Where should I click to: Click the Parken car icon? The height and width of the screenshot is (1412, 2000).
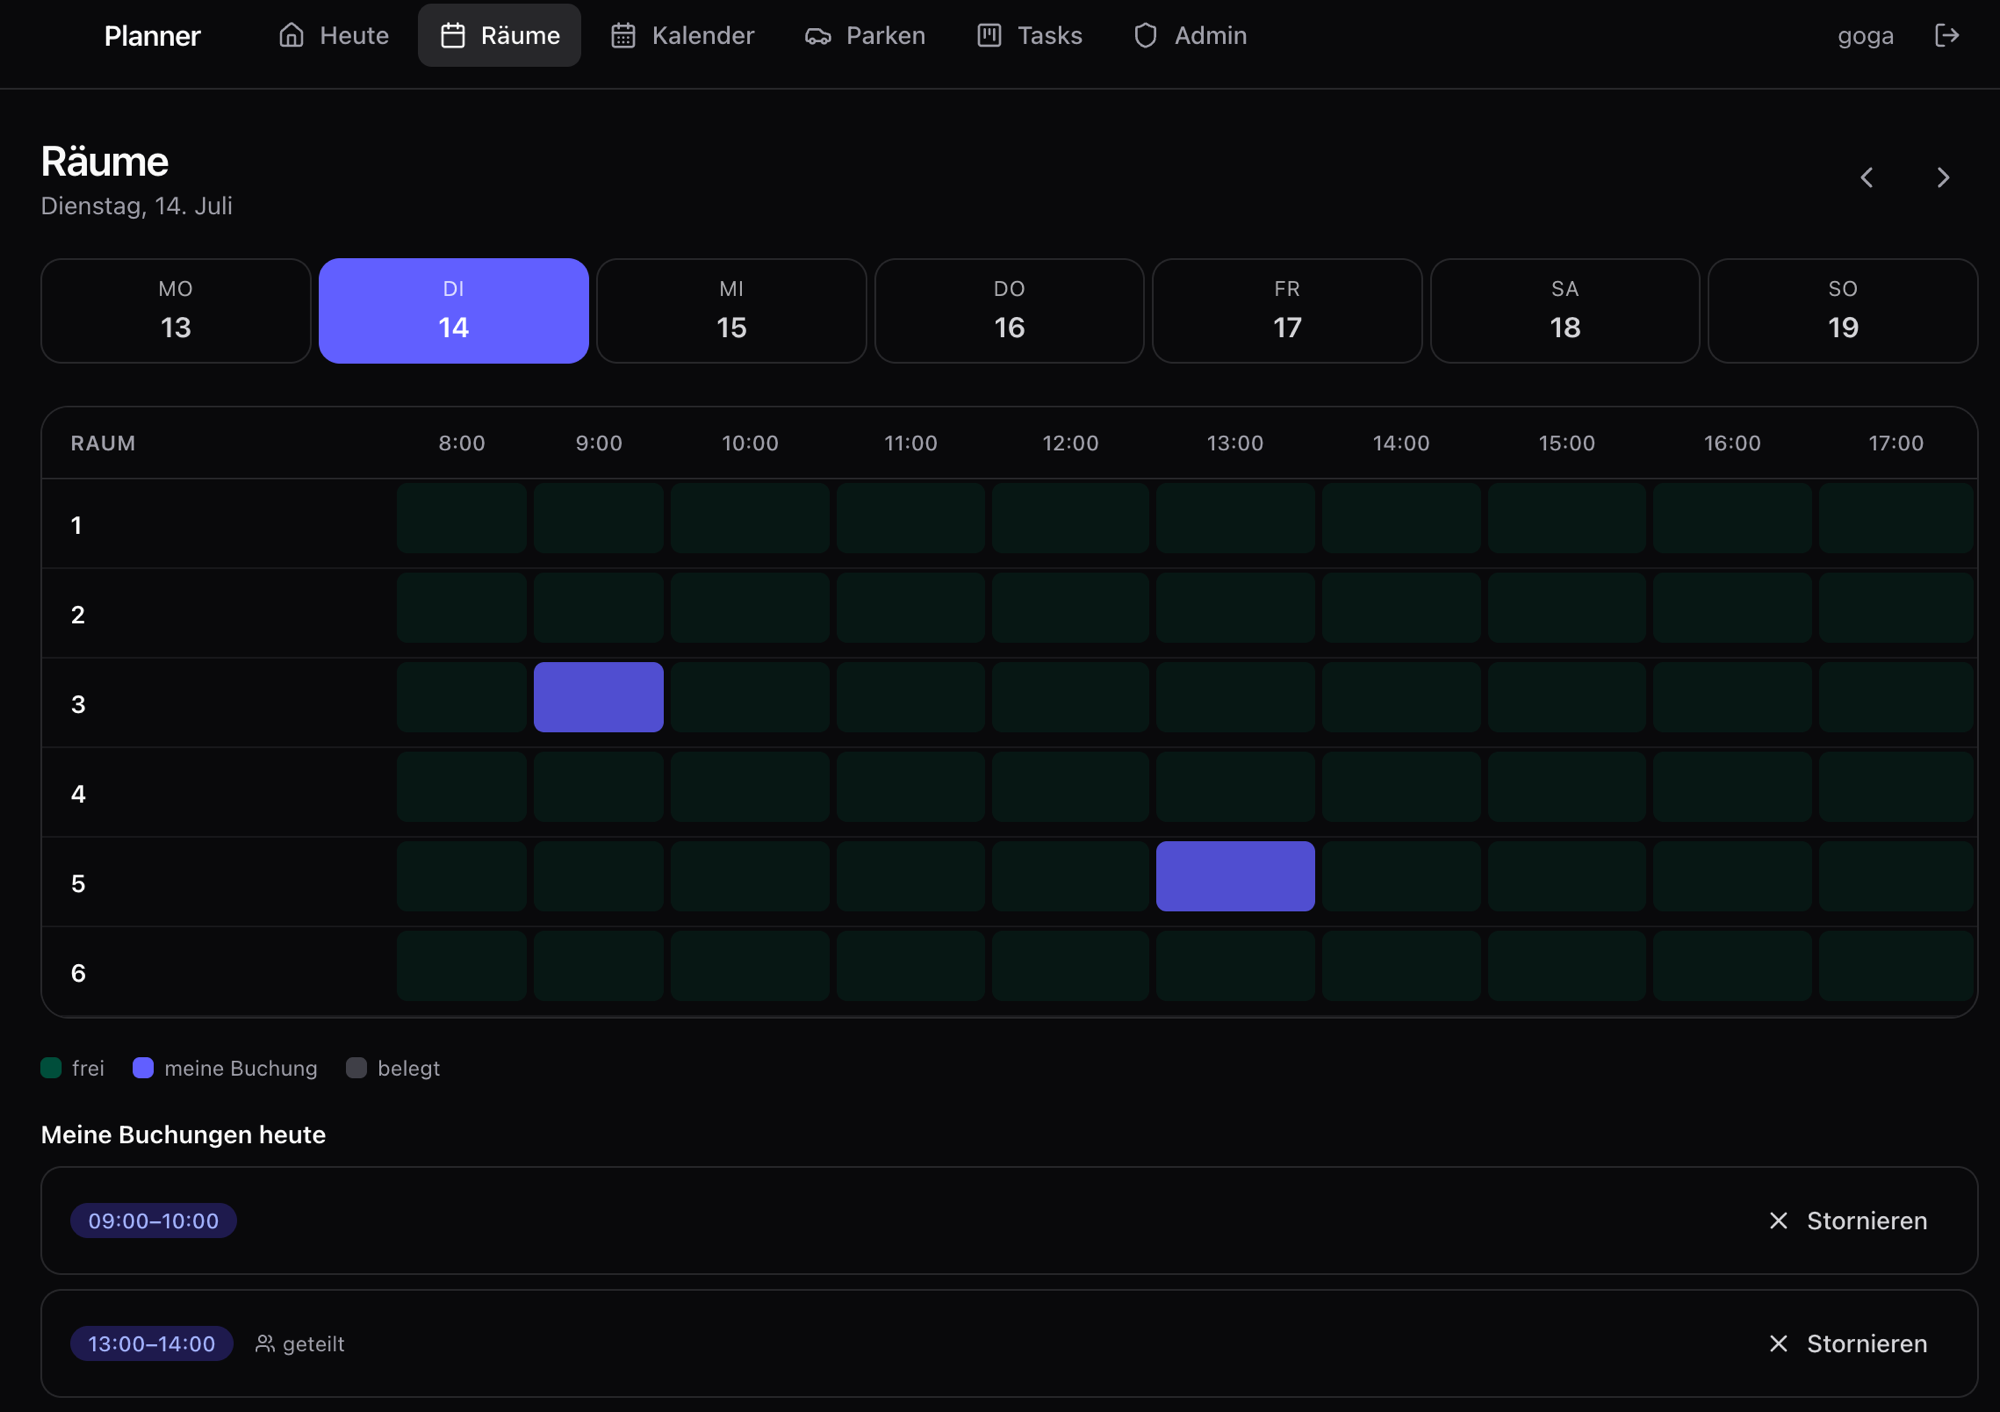(x=818, y=36)
